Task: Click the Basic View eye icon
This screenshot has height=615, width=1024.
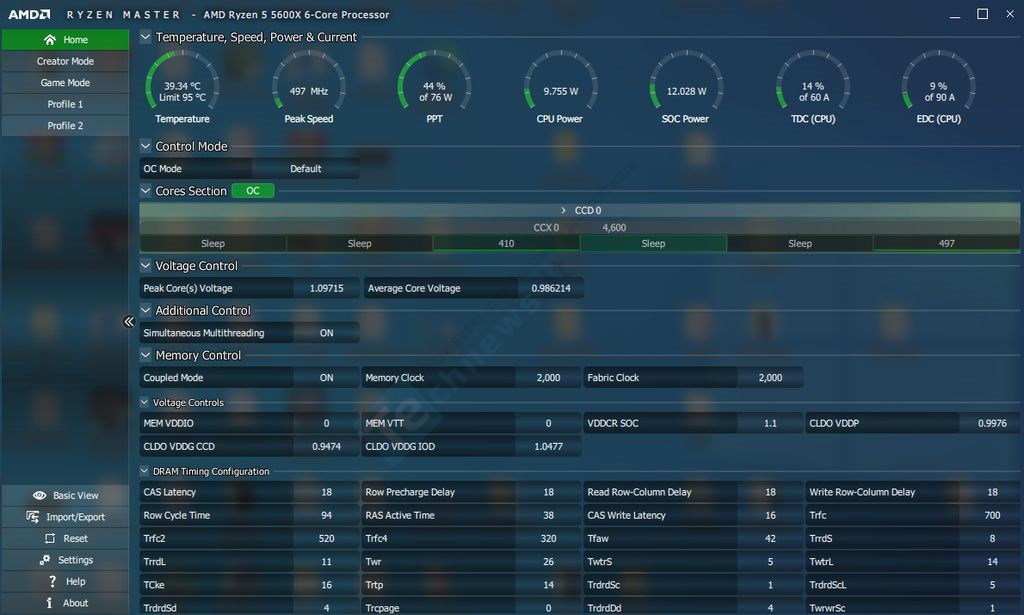Action: [x=40, y=495]
